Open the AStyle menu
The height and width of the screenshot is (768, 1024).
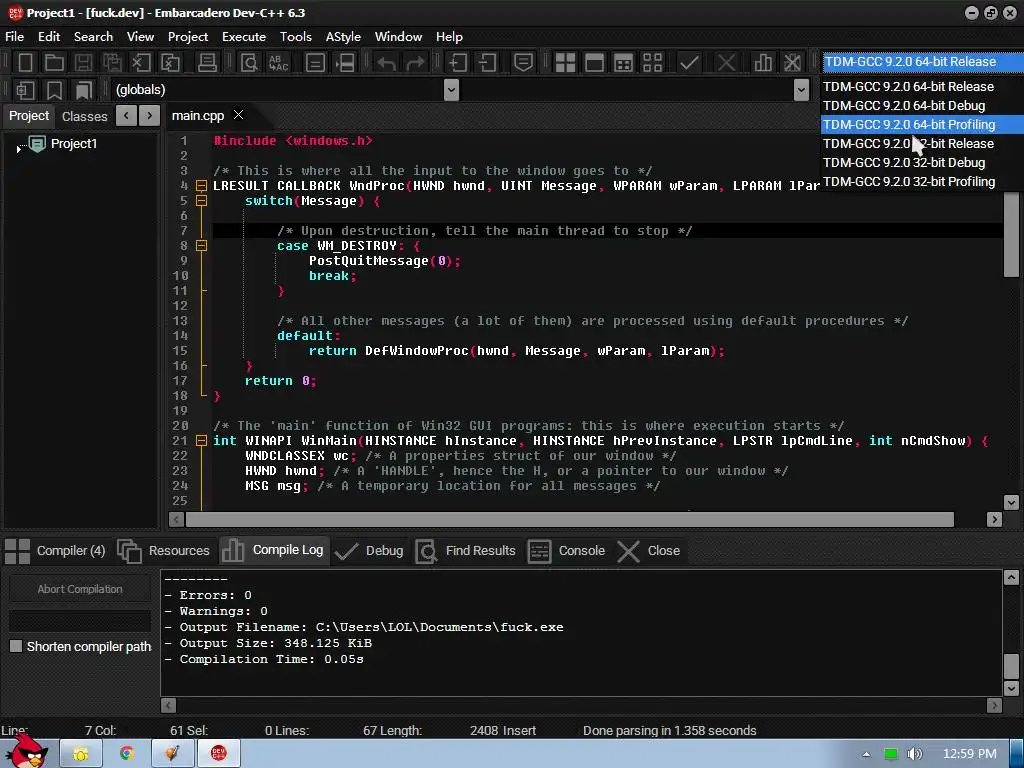(x=343, y=37)
